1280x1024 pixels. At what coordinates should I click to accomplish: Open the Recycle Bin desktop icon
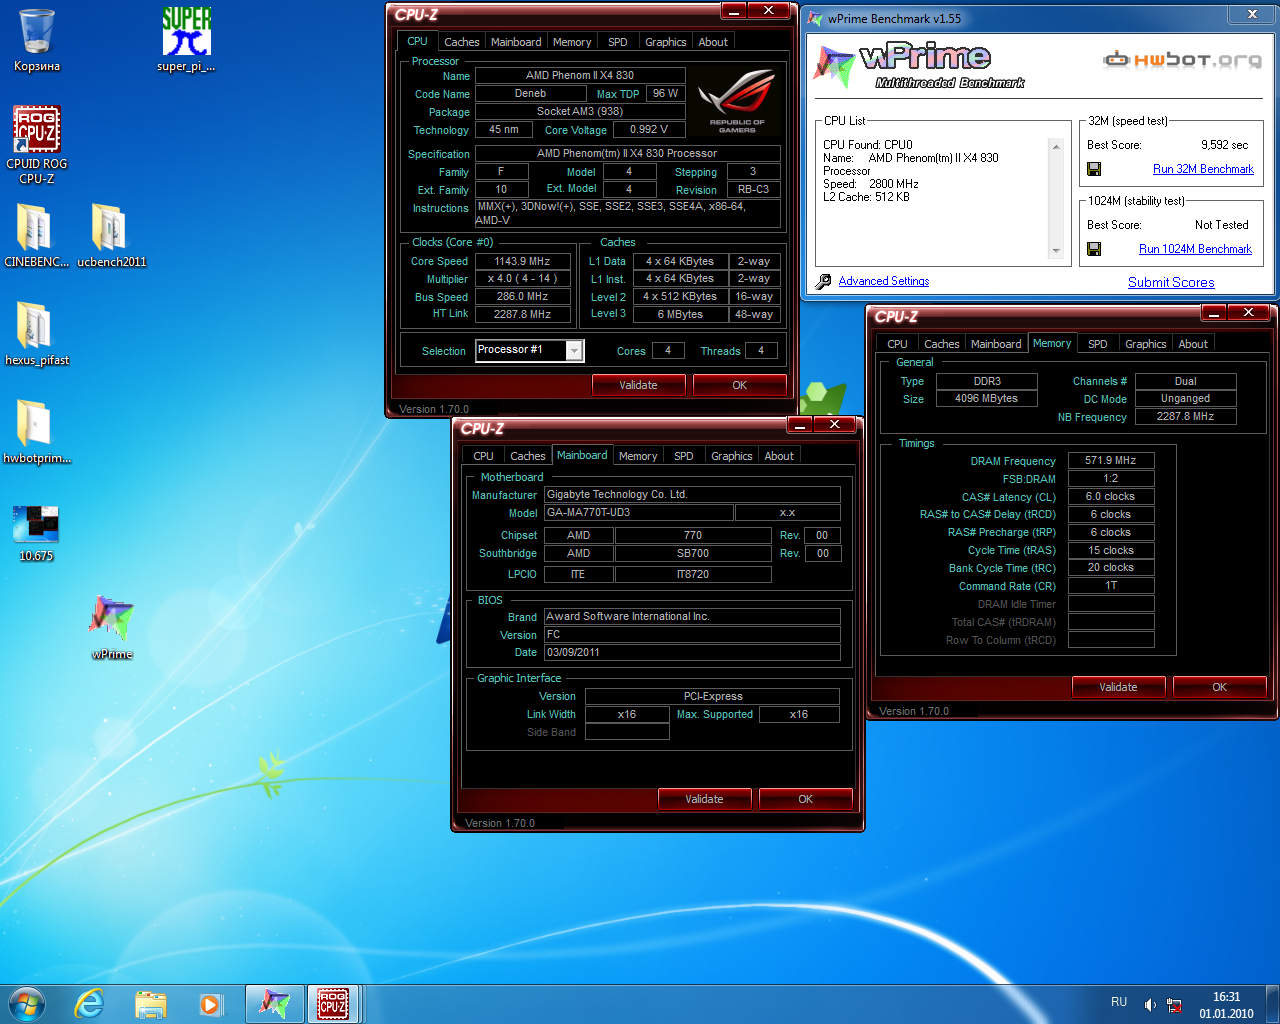(37, 41)
